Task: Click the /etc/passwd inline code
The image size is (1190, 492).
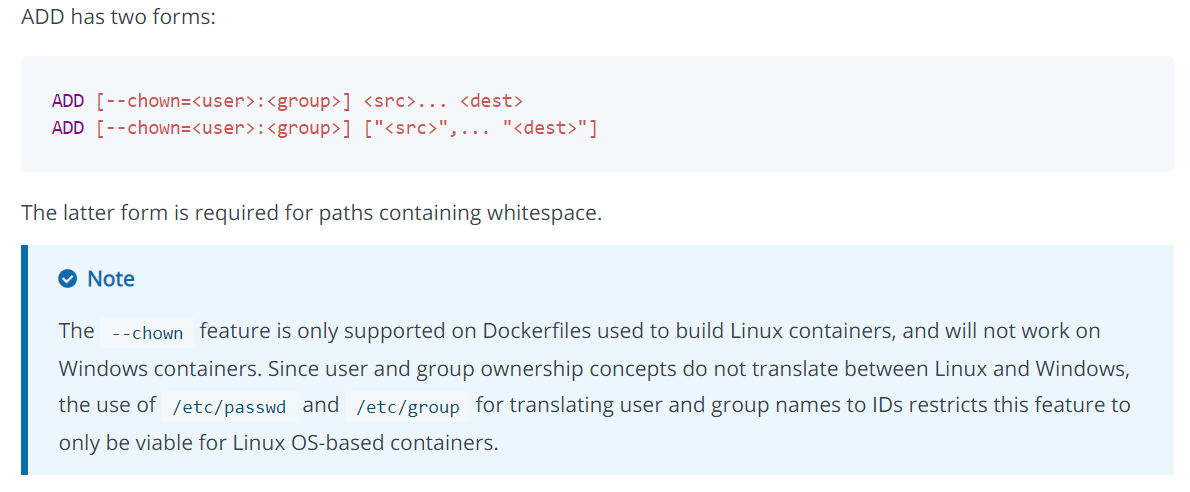Action: pos(229,407)
